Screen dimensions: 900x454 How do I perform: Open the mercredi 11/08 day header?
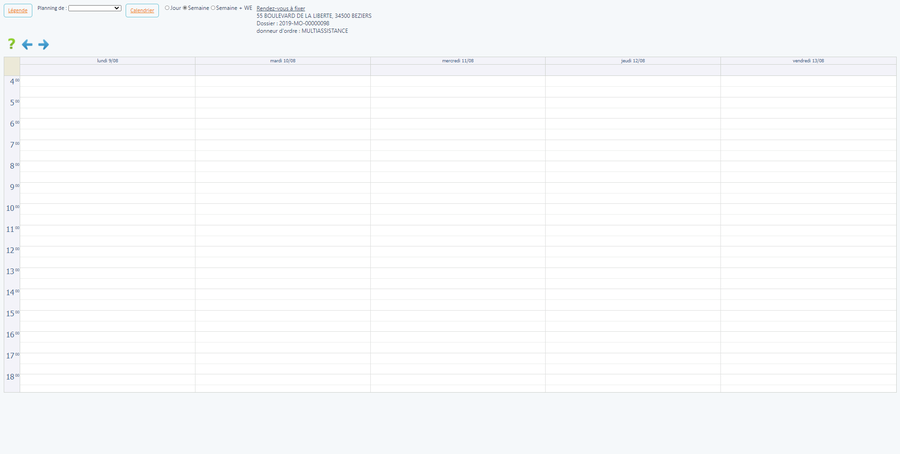point(457,61)
